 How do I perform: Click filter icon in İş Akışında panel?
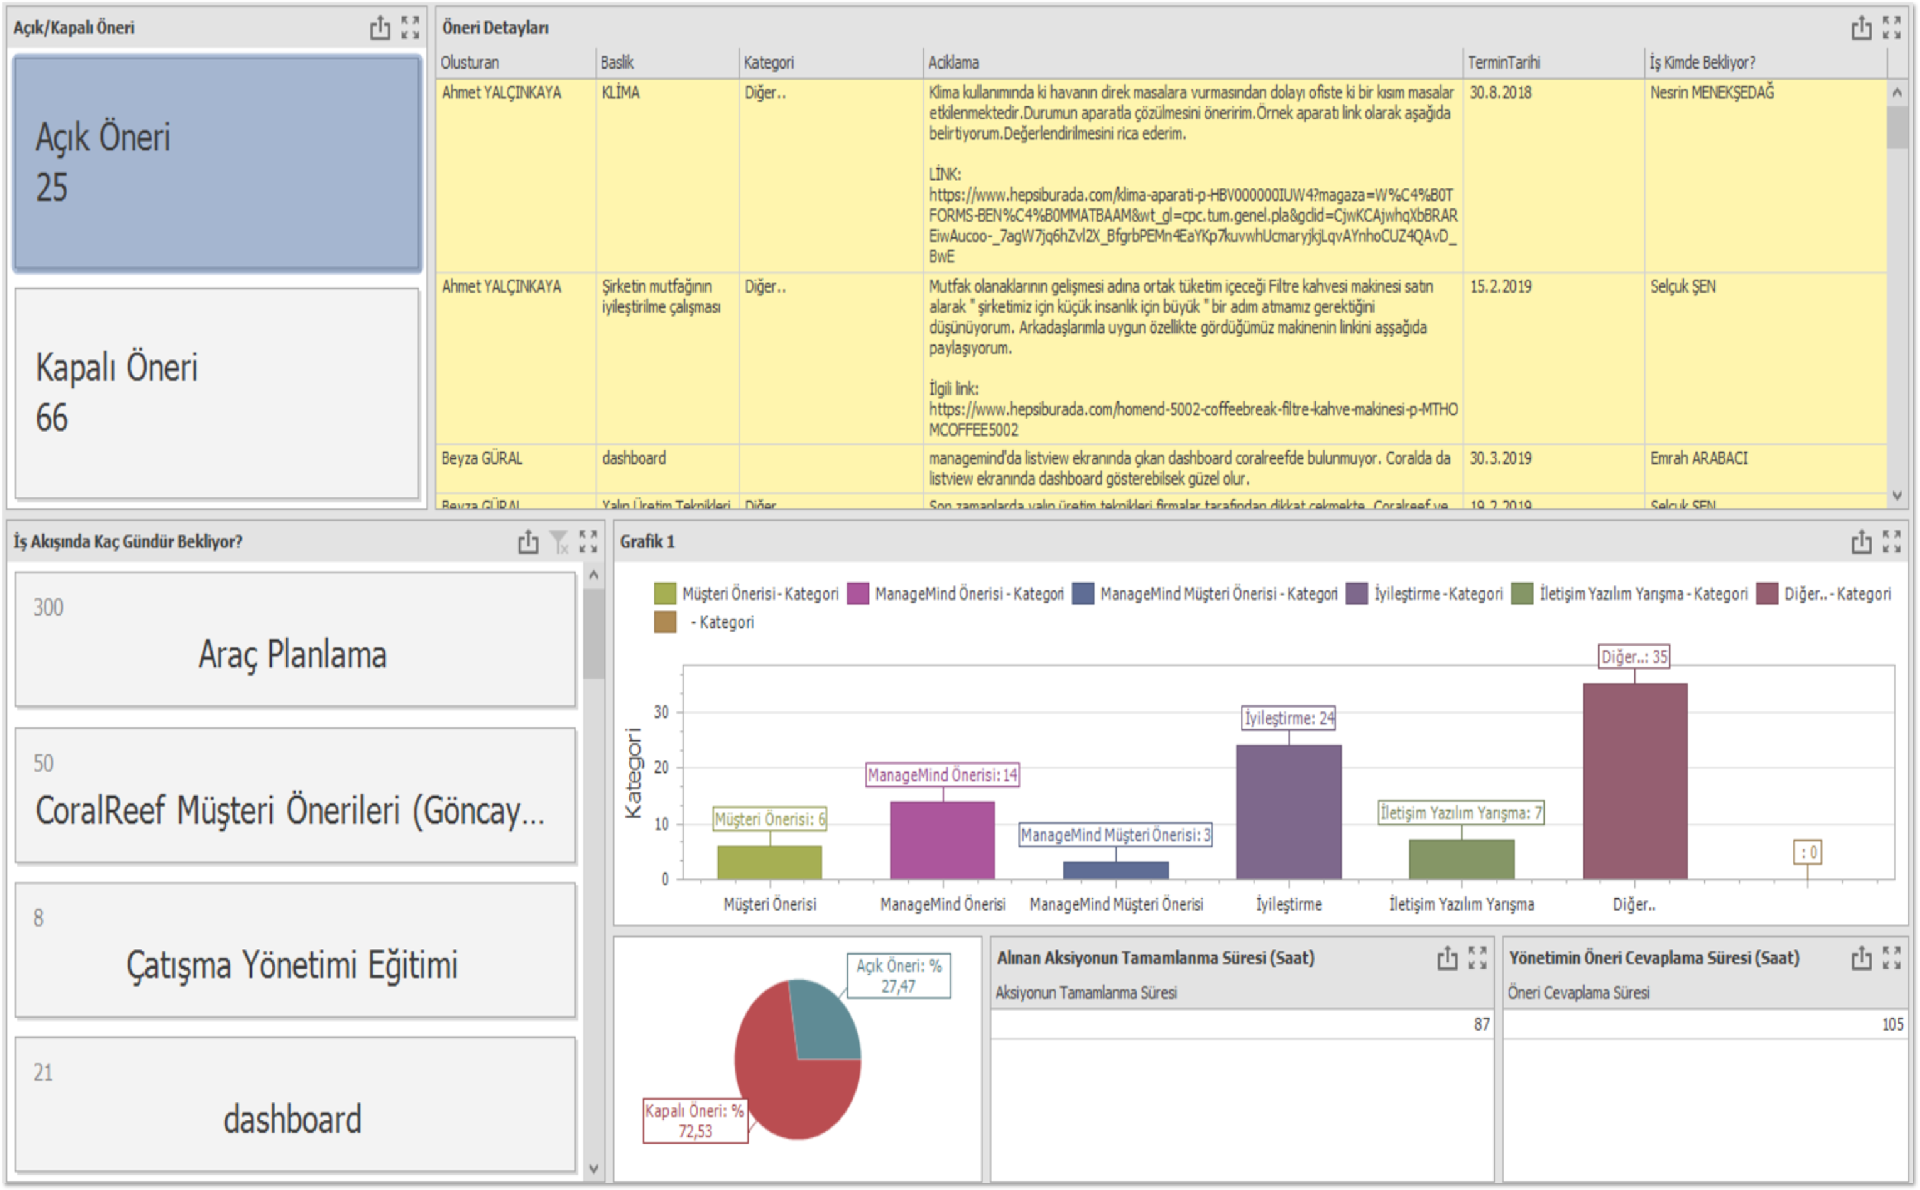(559, 542)
